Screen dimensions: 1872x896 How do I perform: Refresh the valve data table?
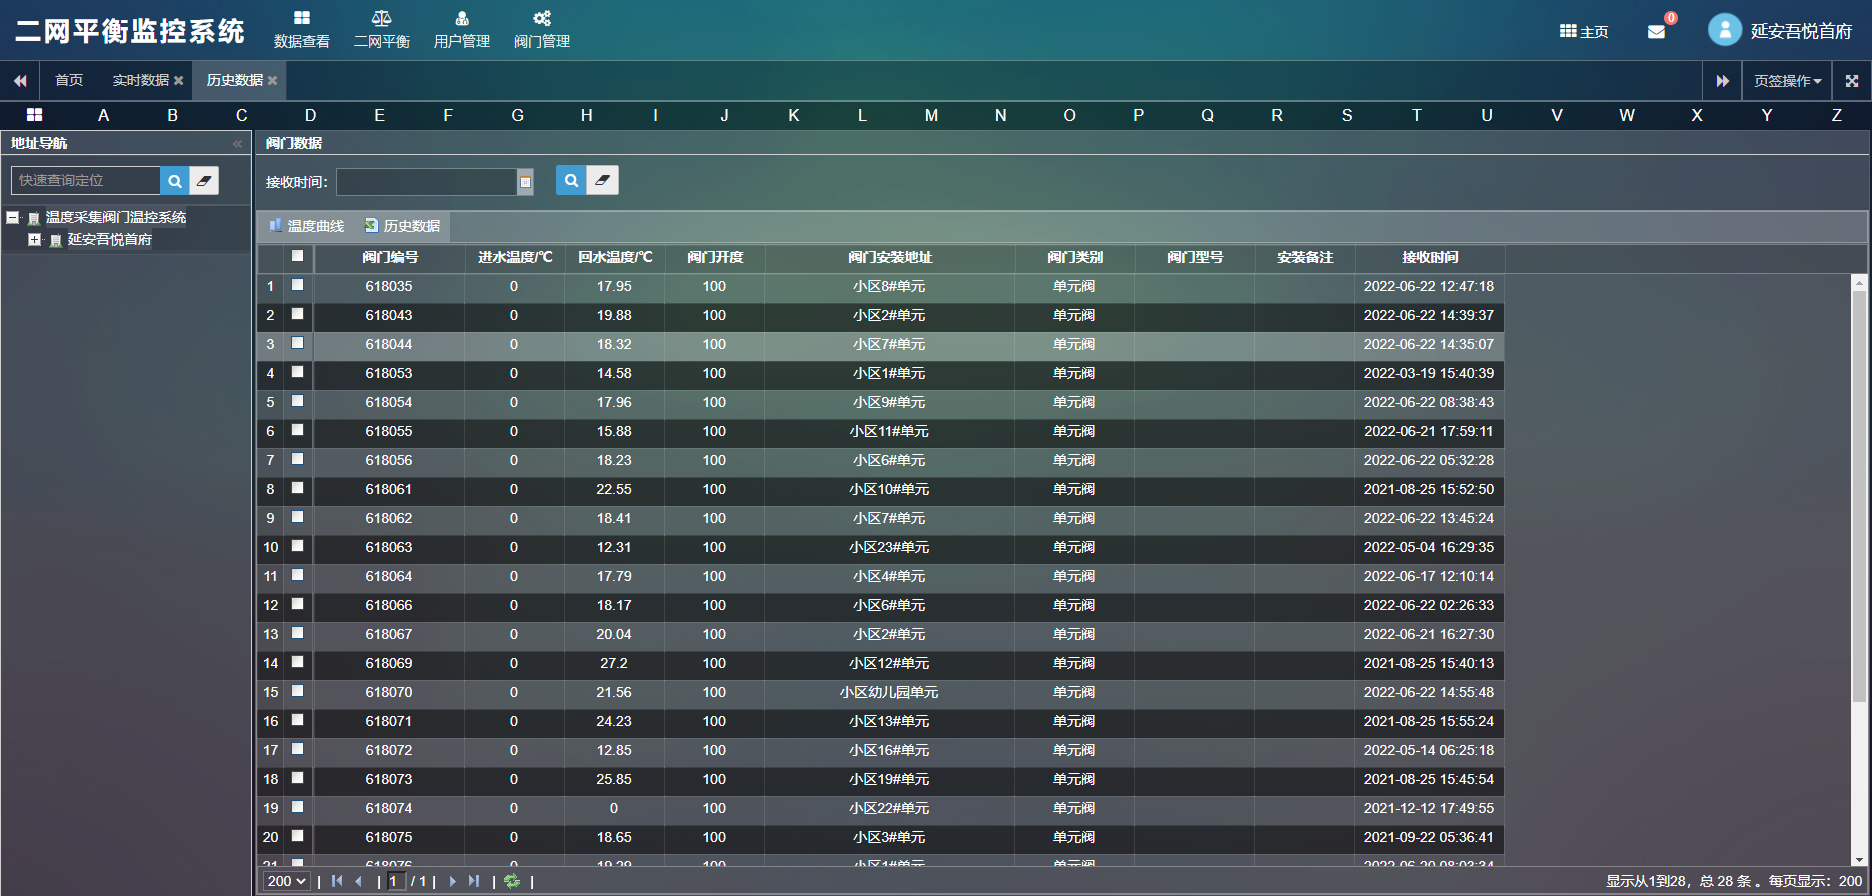512,881
